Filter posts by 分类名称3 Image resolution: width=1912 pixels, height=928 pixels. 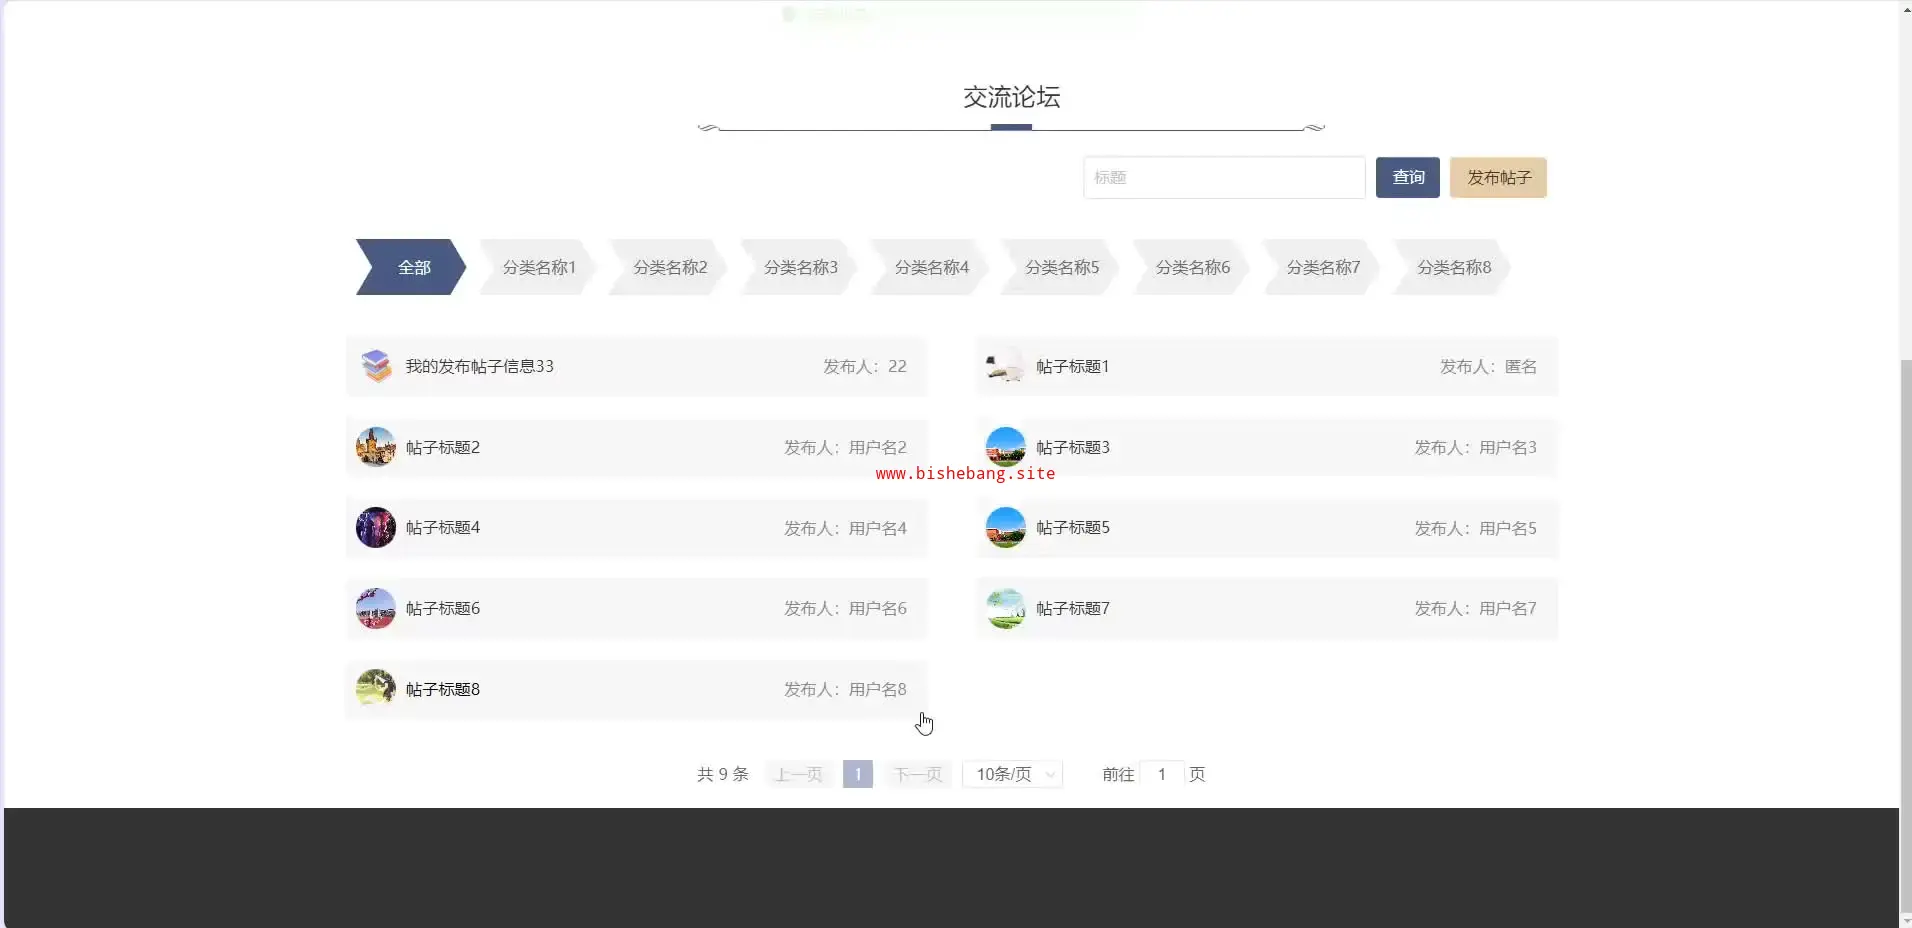(x=801, y=267)
